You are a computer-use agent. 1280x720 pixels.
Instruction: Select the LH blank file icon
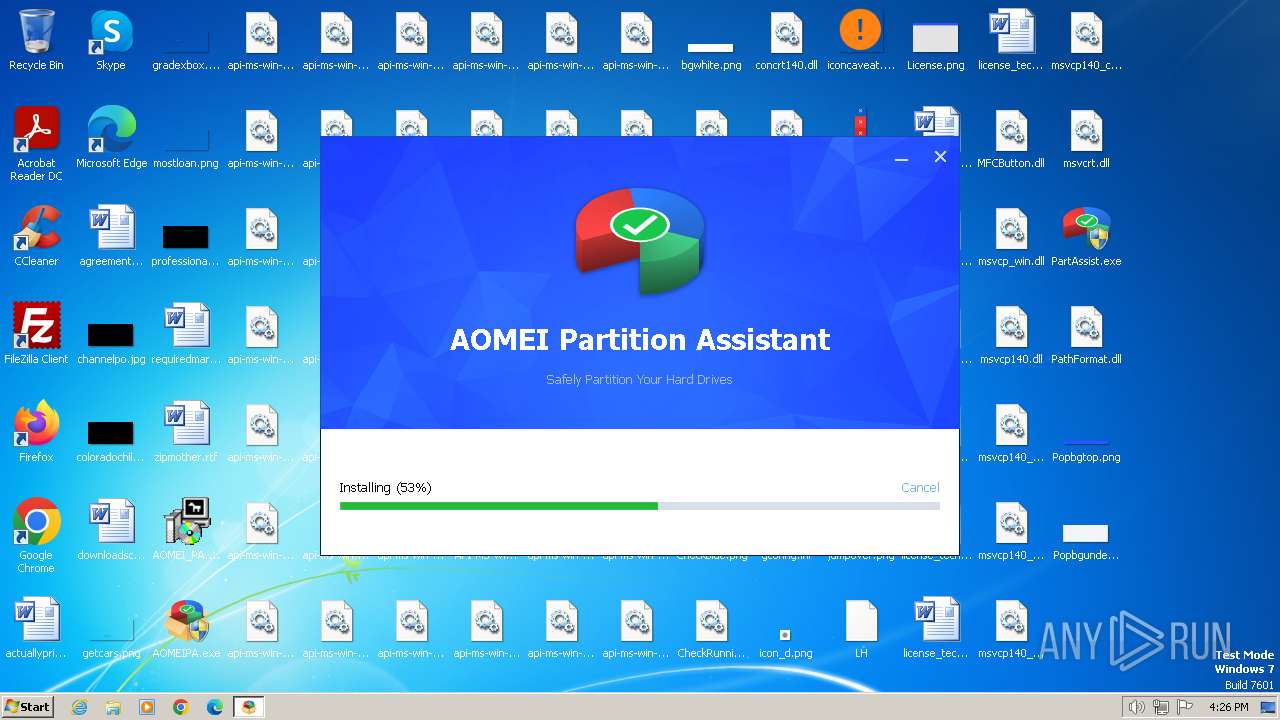(x=861, y=629)
